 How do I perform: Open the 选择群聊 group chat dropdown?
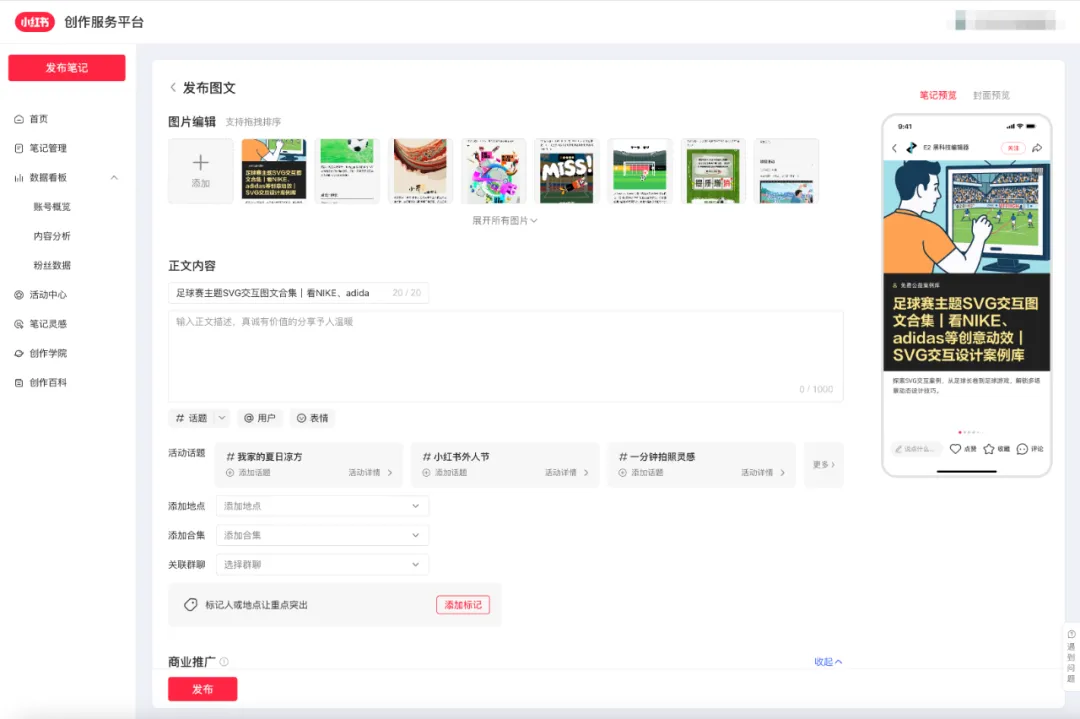tap(322, 564)
